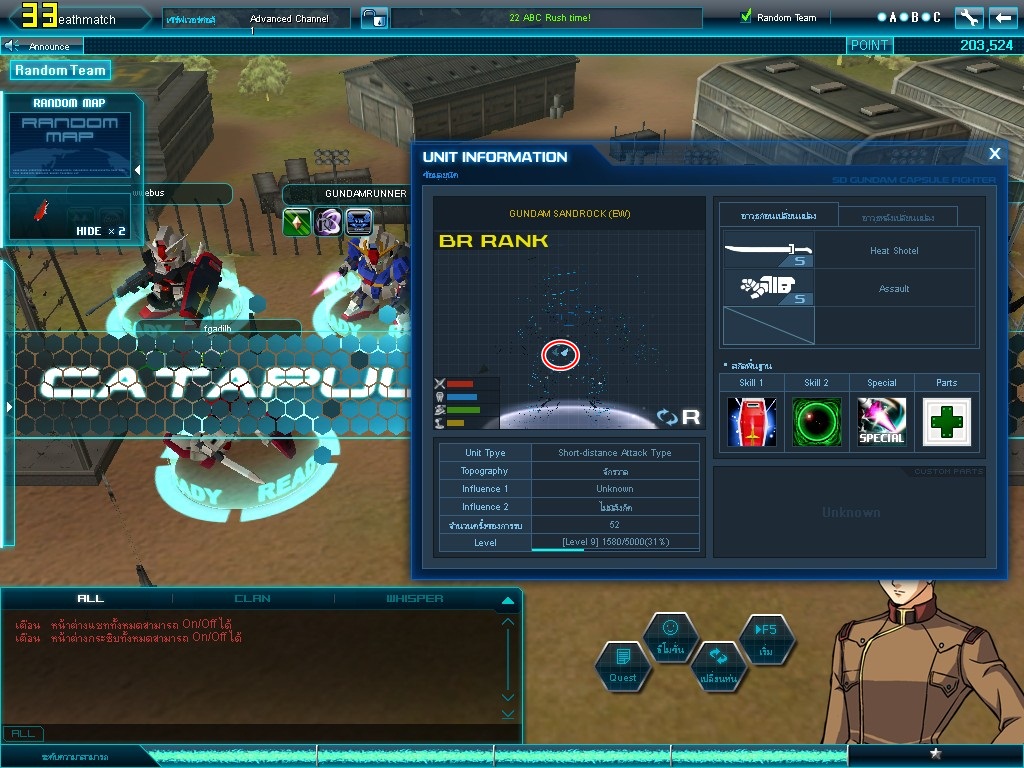Image resolution: width=1024 pixels, height=768 pixels.
Task: Switch to the second weapon set tab
Action: click(x=898, y=217)
